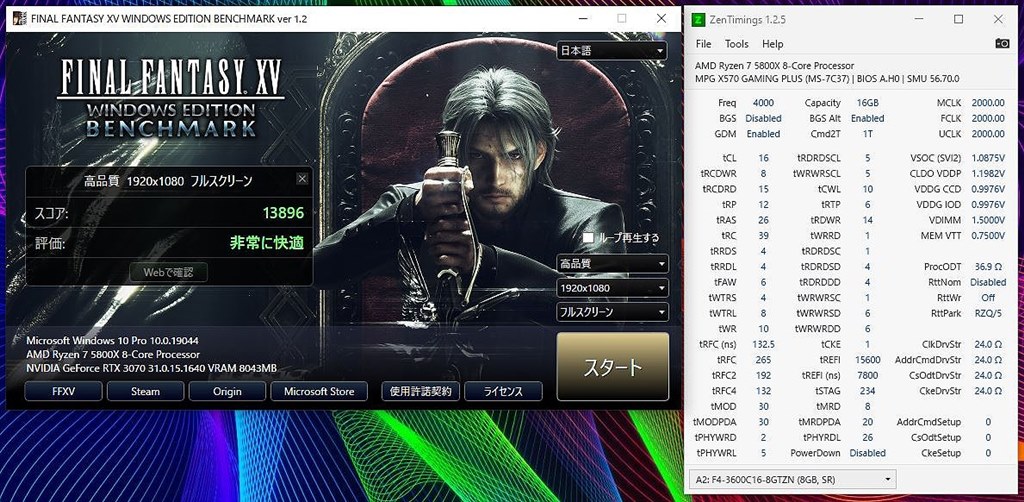
Task: Close the score result panel with X
Action: click(x=302, y=178)
